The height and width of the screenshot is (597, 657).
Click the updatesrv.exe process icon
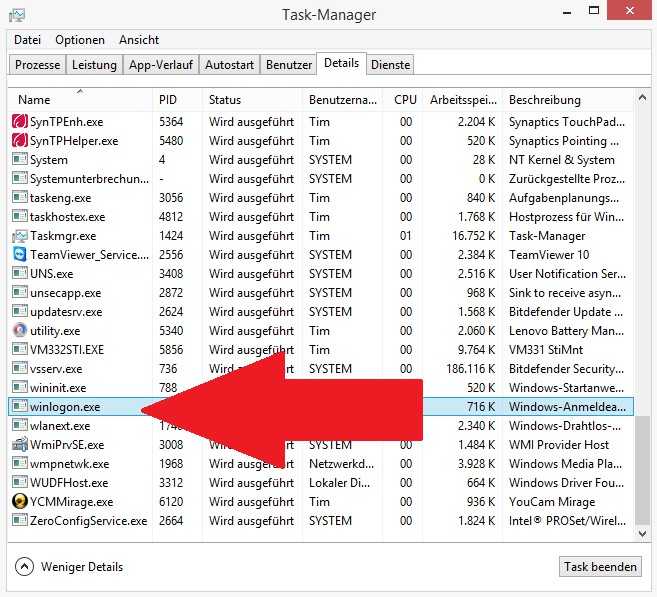tap(20, 311)
